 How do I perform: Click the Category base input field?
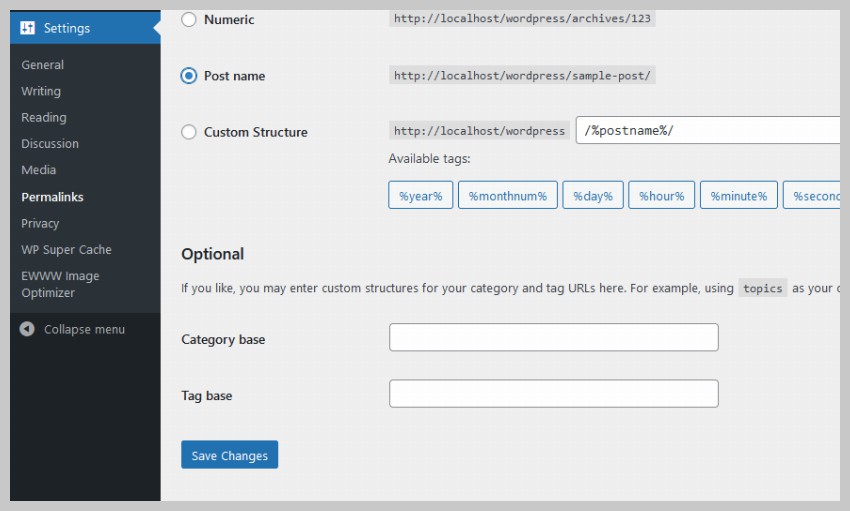[x=553, y=338]
